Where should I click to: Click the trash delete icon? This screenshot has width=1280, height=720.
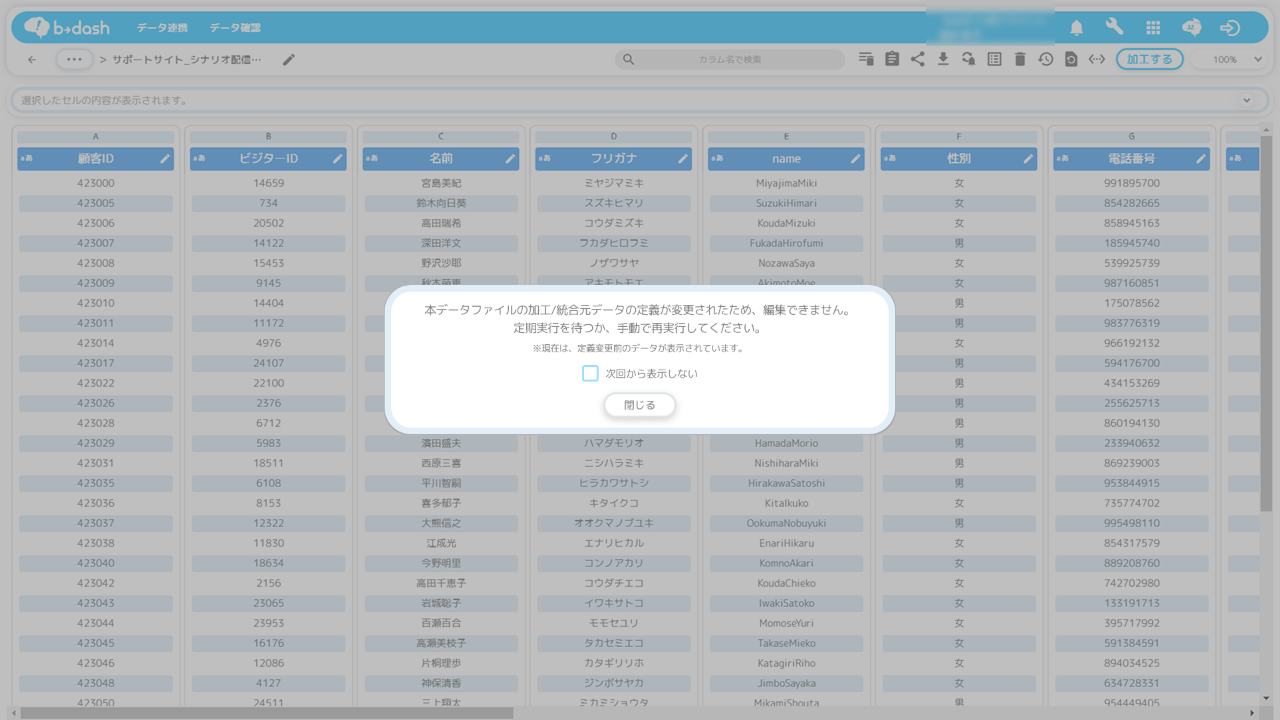pos(1020,59)
